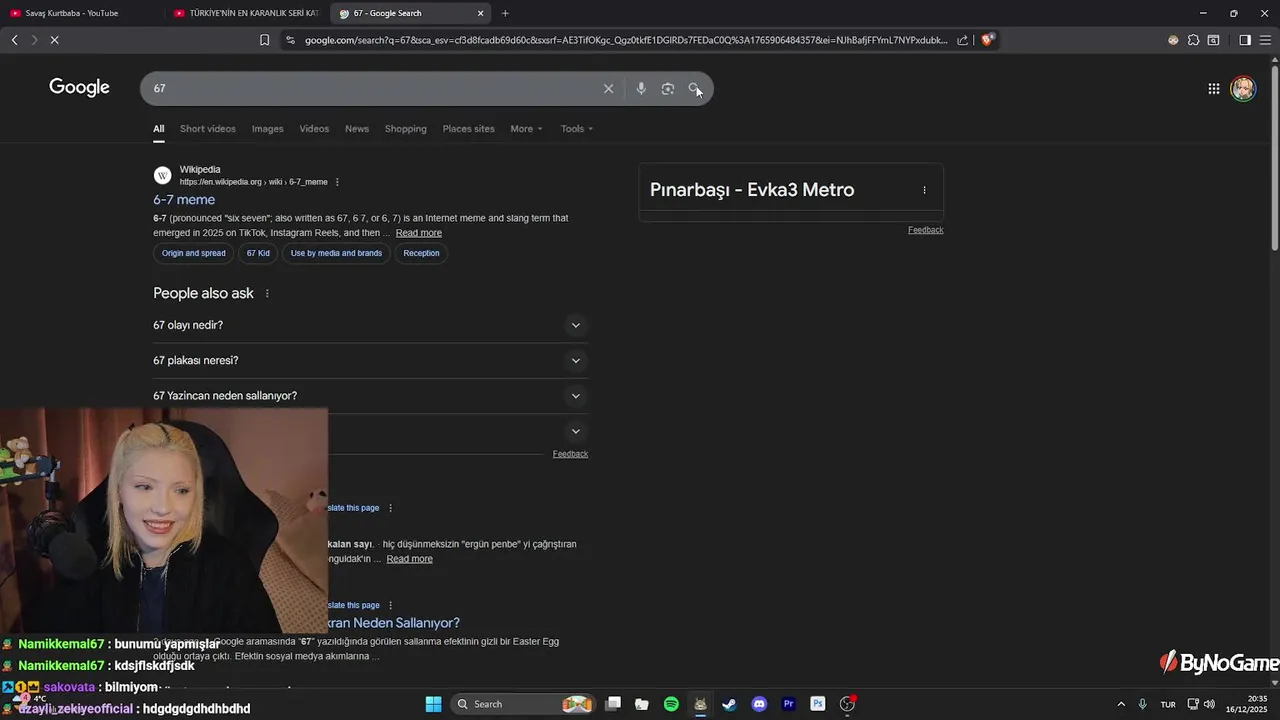This screenshot has height=720, width=1280.
Task: Share this page via the share icon
Action: 962,40
